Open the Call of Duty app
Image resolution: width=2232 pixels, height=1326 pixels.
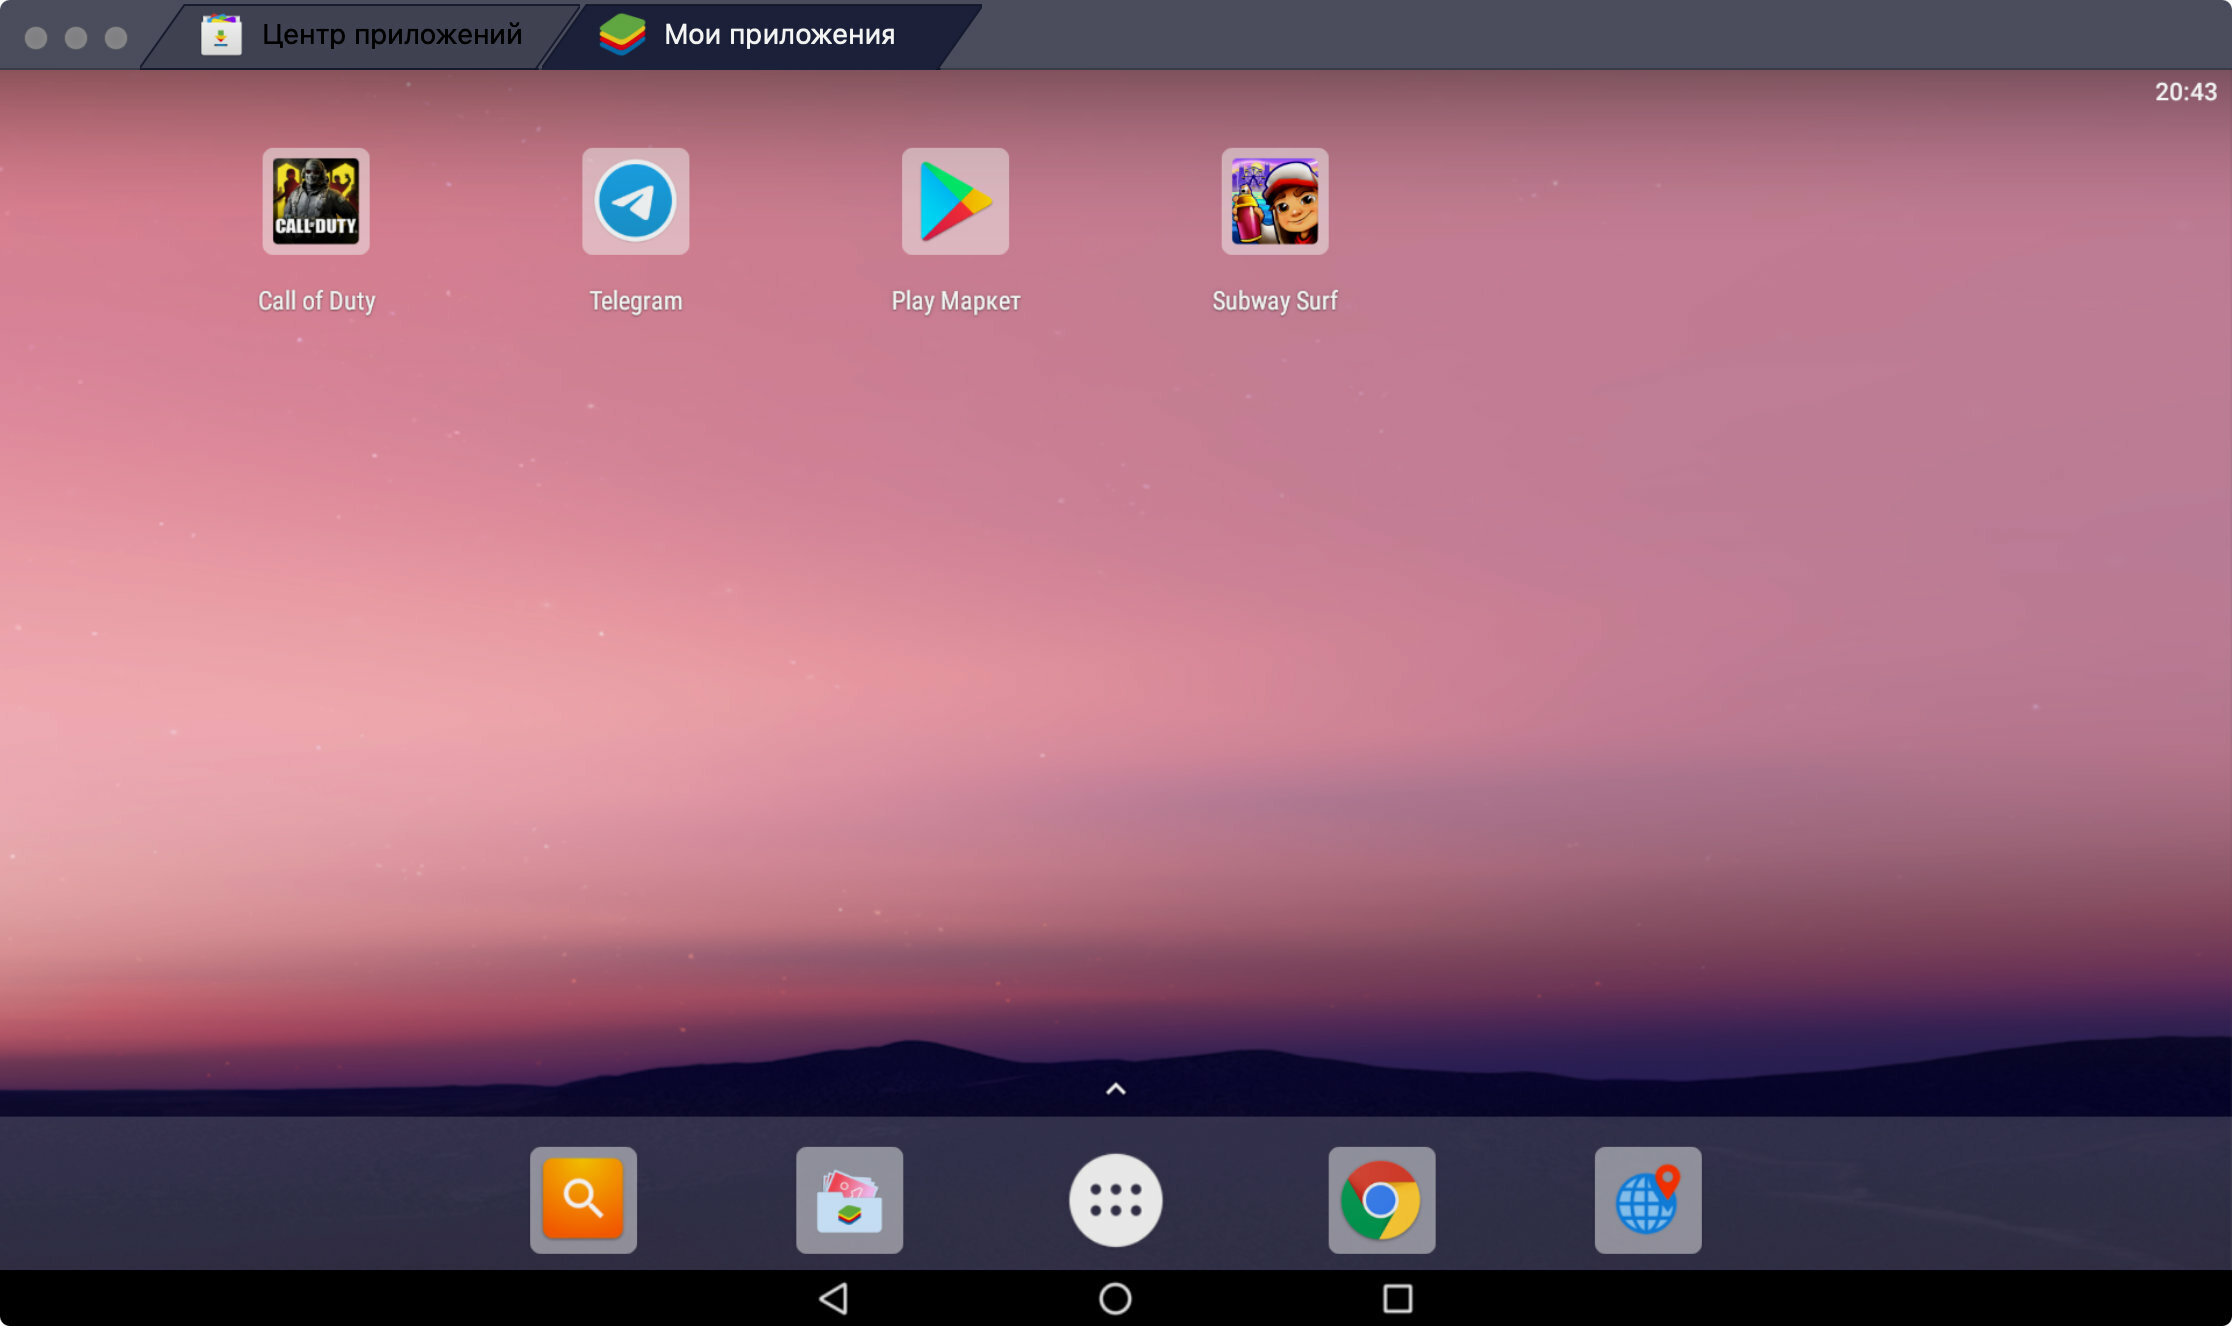pos(316,201)
